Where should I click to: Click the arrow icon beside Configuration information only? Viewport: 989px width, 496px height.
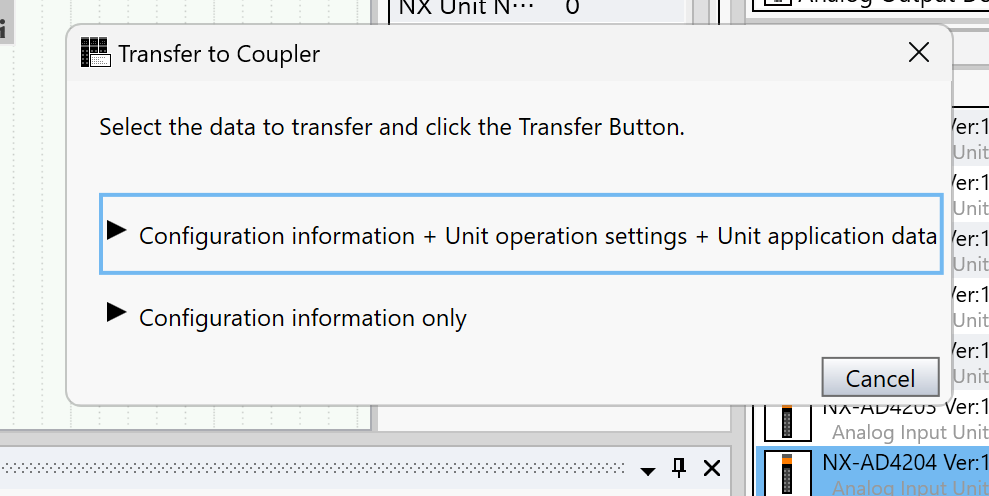(117, 313)
